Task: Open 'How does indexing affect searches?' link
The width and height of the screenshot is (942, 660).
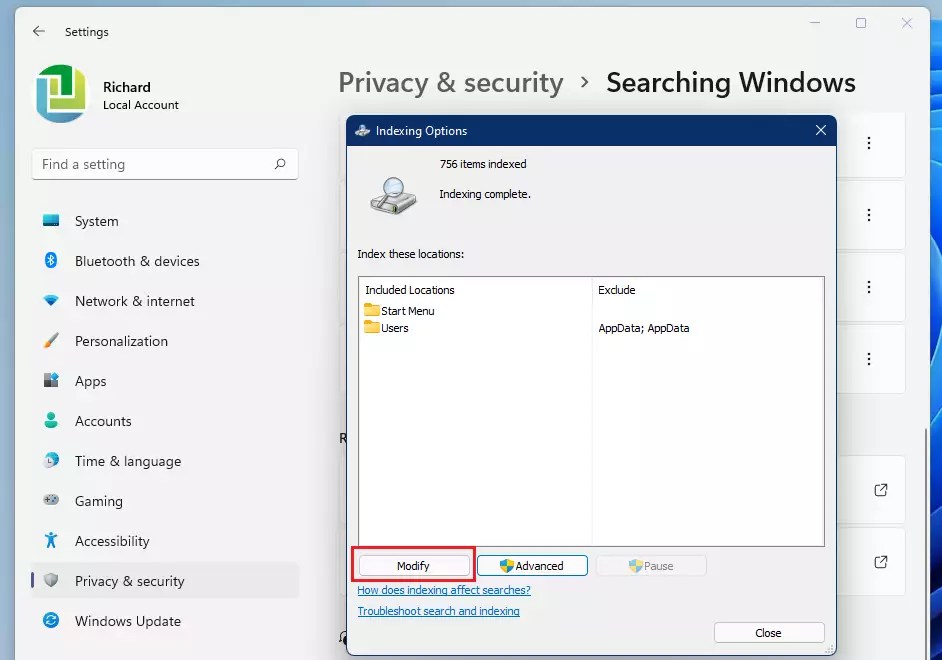Action: coord(444,590)
